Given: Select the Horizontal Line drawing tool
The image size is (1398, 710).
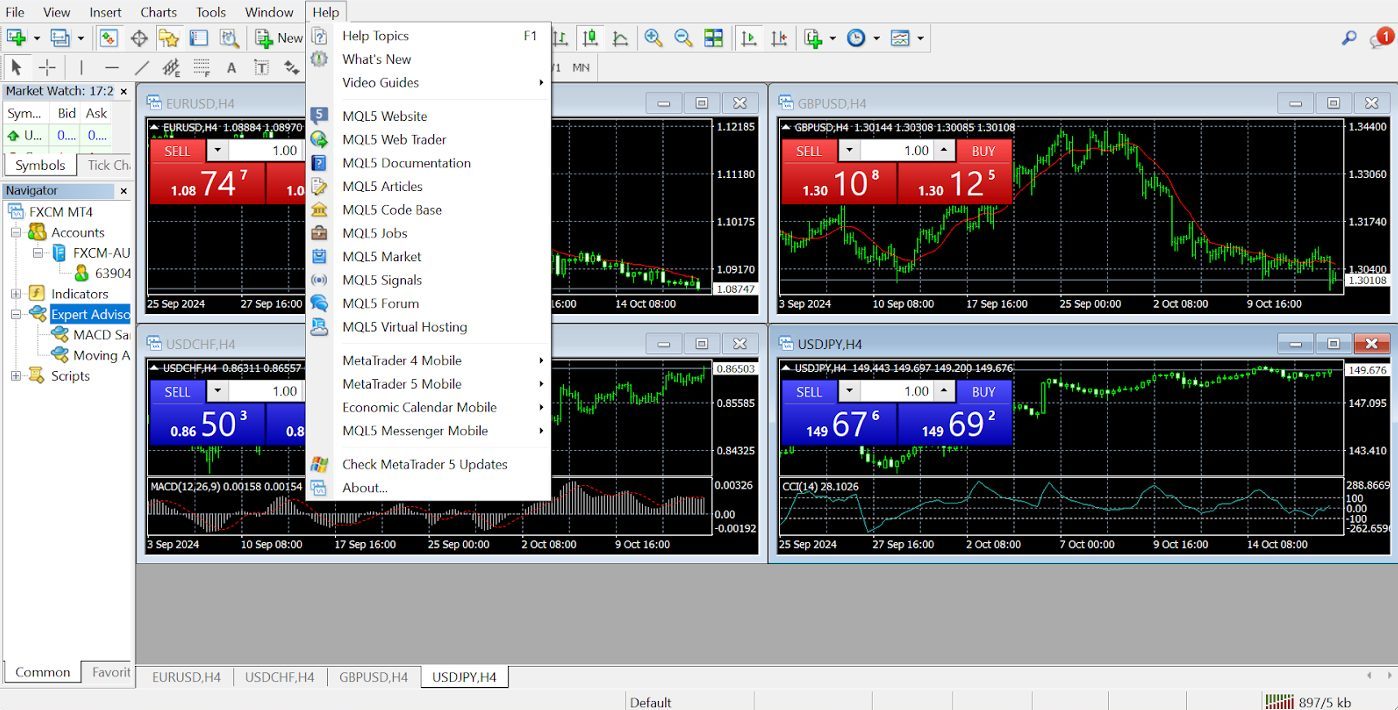Looking at the screenshot, I should [x=111, y=68].
